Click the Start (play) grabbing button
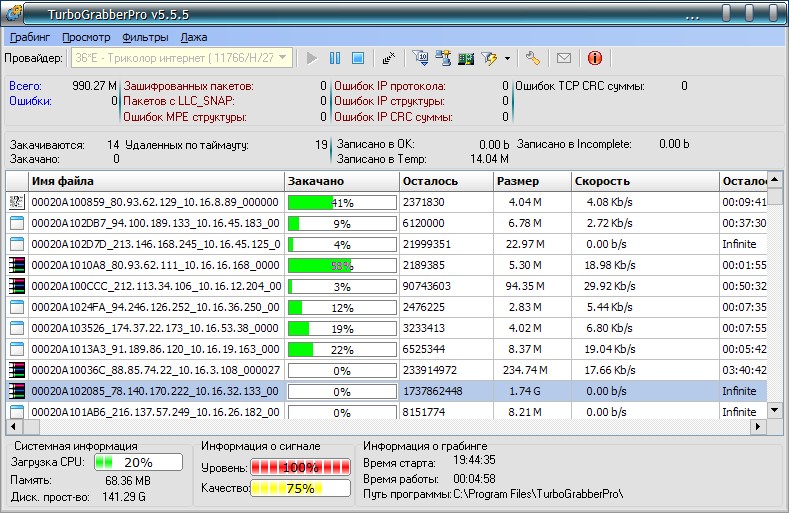The height and width of the screenshot is (513, 789). pos(312,58)
